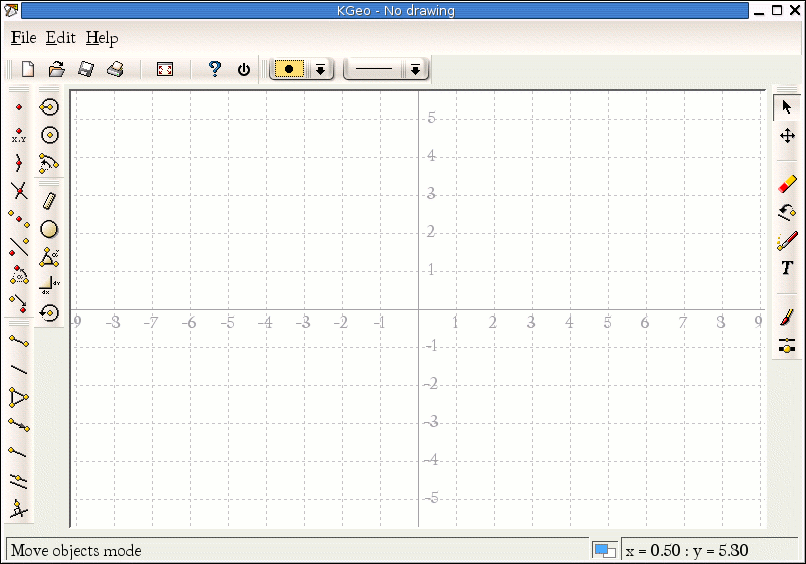
Task: Click the status bar screen indicator icon
Action: [604, 550]
